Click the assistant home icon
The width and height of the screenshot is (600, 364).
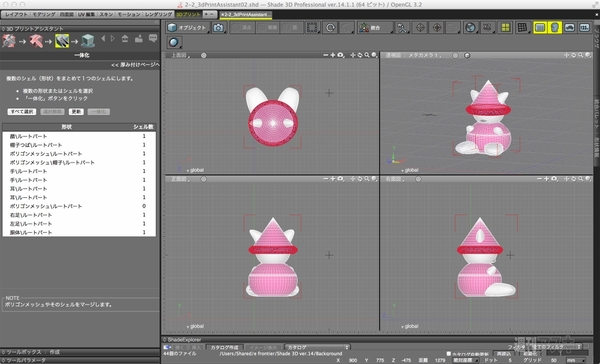(x=125, y=39)
